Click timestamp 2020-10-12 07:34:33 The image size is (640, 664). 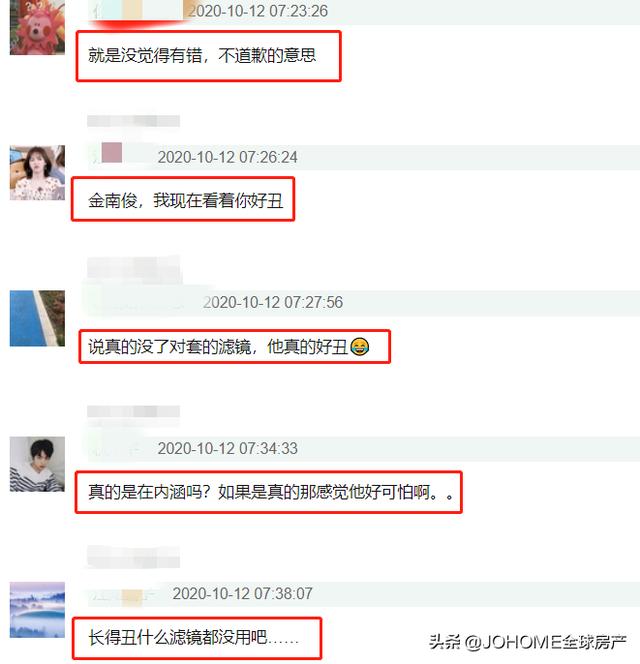[227, 448]
